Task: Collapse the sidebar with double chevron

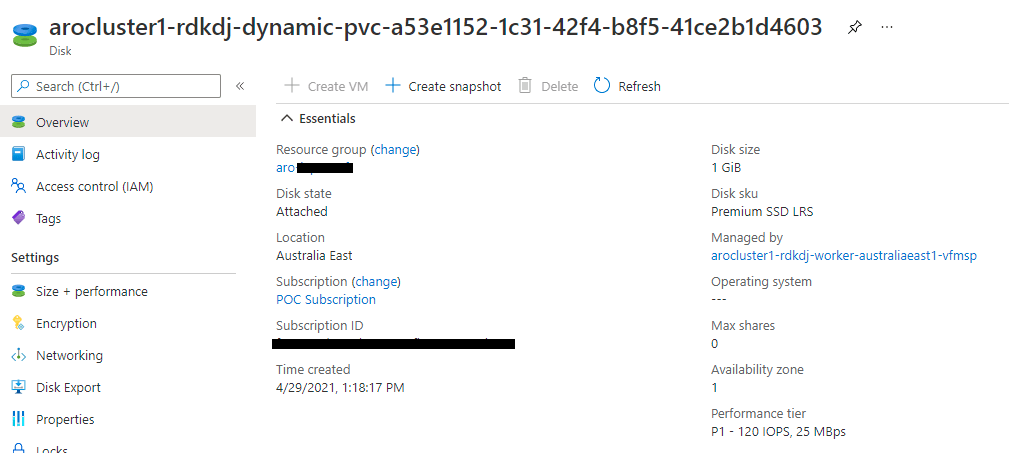Action: 240,86
